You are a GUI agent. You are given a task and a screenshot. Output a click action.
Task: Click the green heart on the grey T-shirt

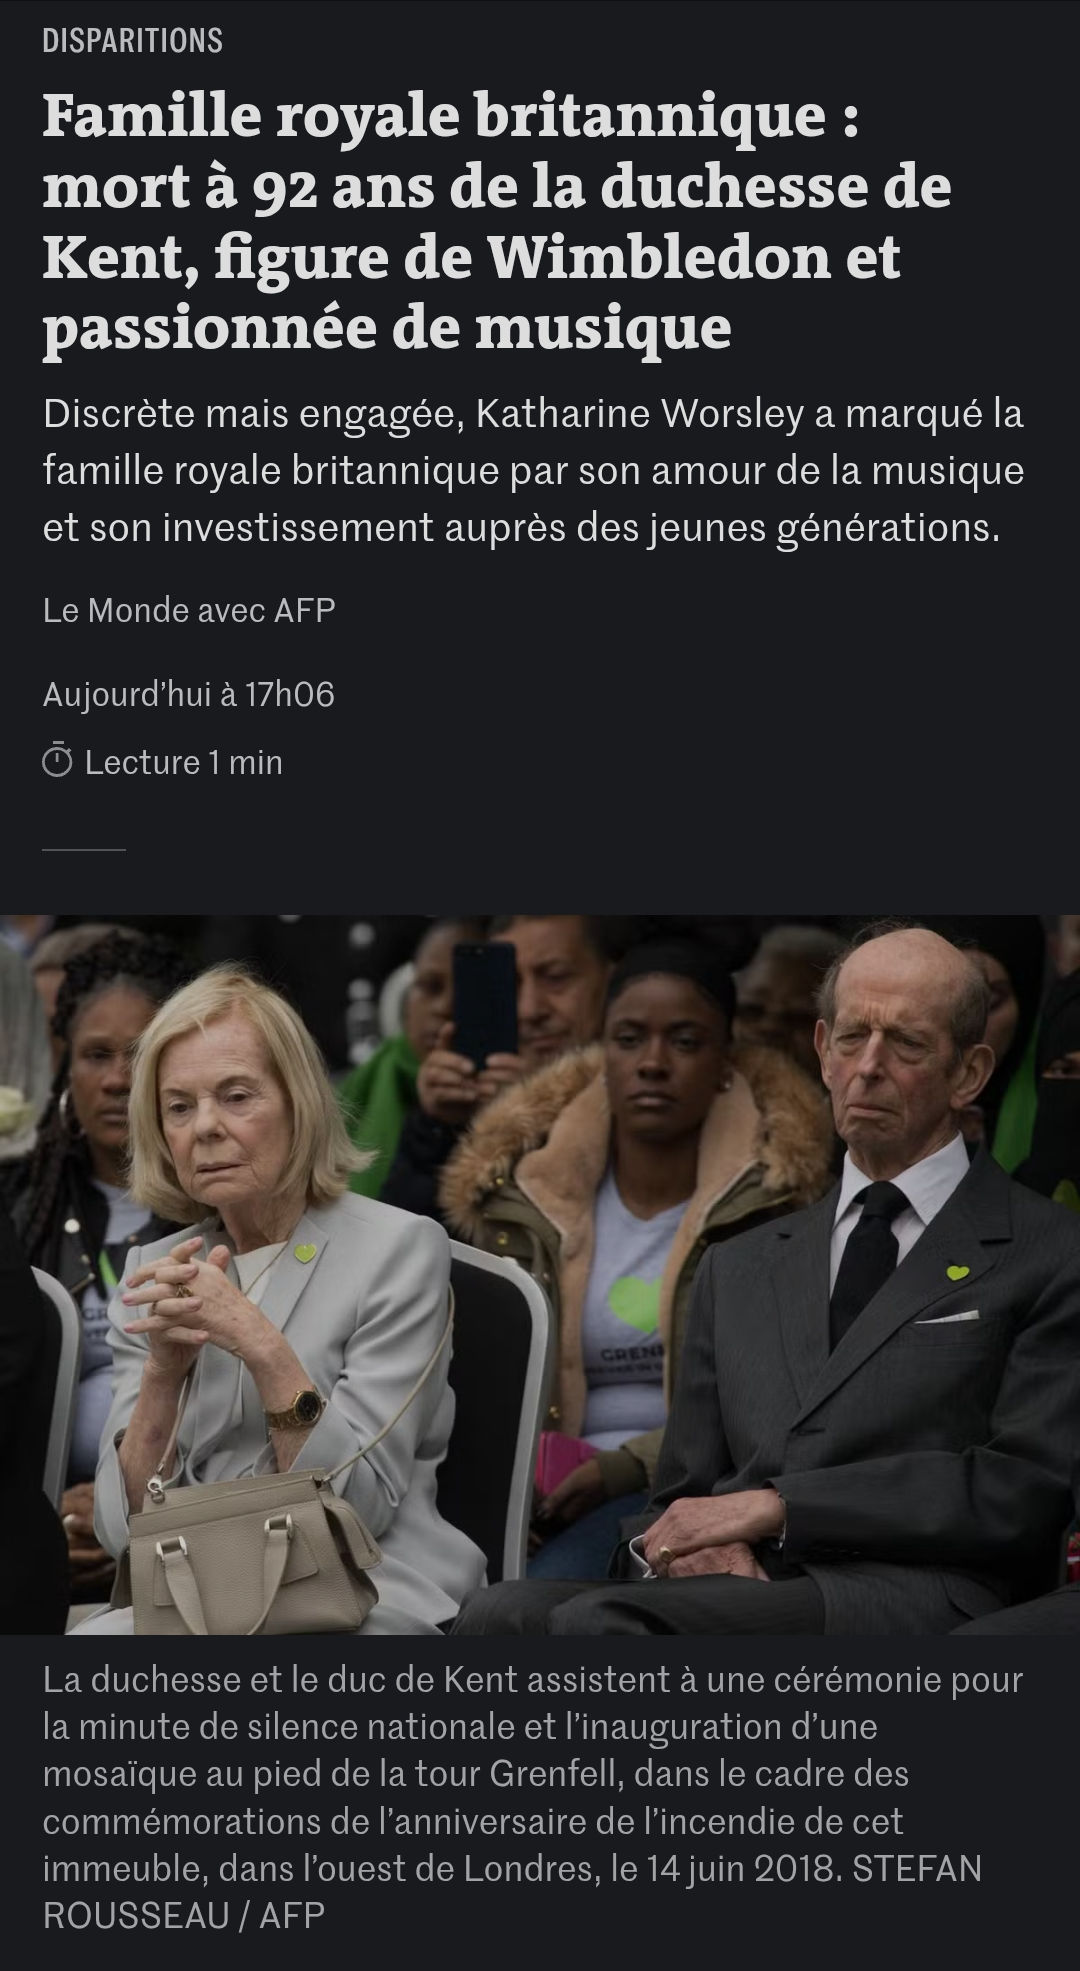point(636,1303)
